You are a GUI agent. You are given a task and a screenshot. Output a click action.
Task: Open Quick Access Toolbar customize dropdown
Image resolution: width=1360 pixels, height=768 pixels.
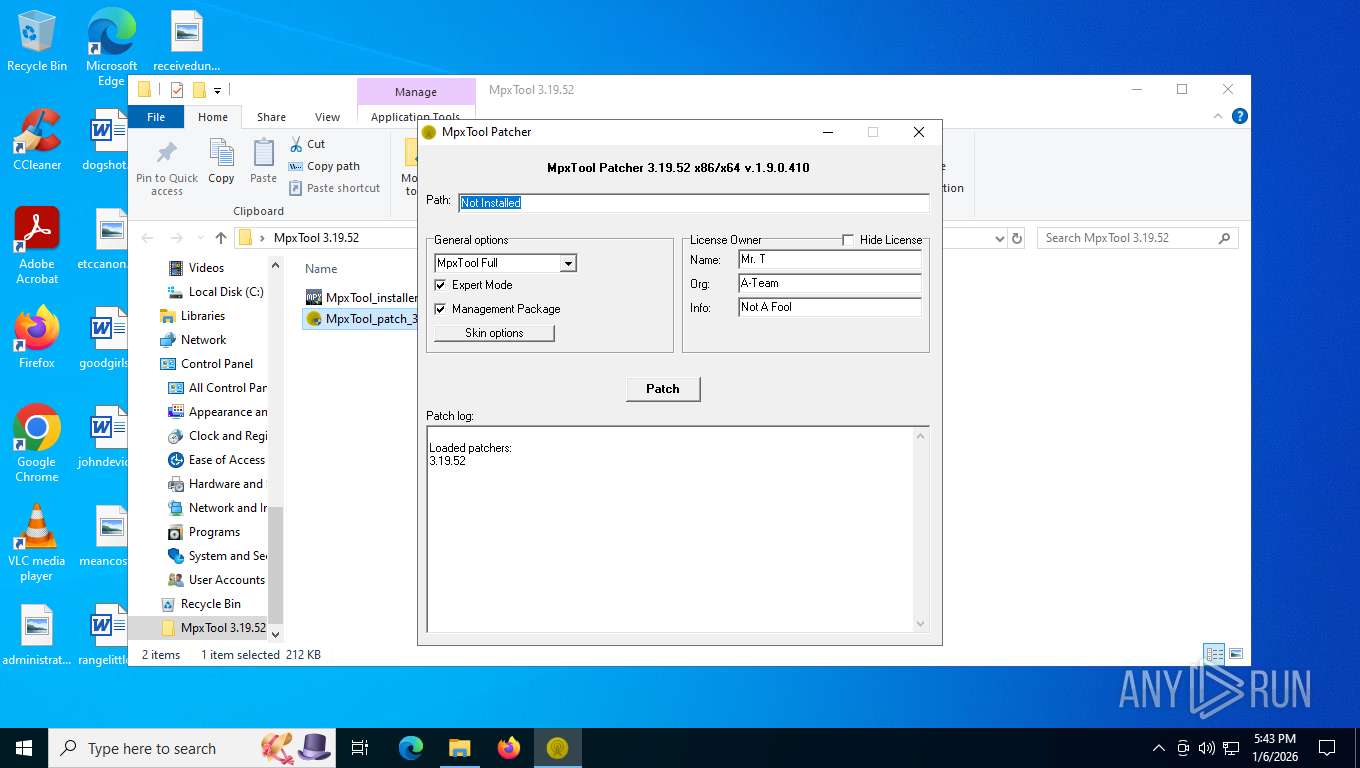pos(217,90)
